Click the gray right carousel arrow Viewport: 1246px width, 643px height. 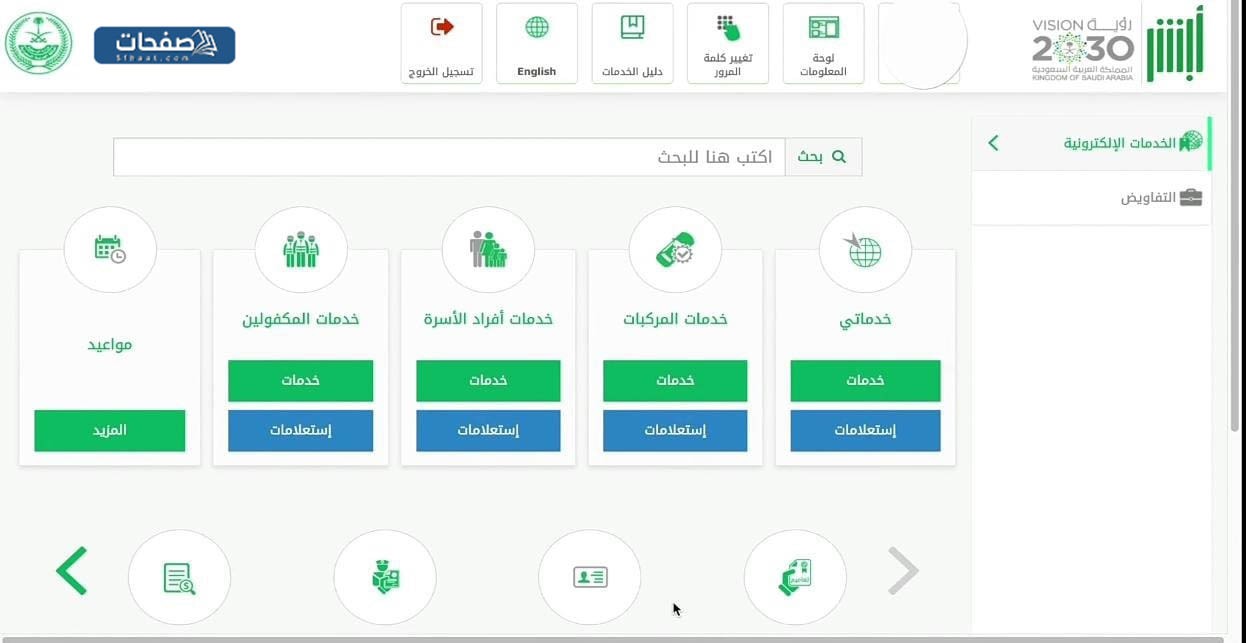coord(903,571)
